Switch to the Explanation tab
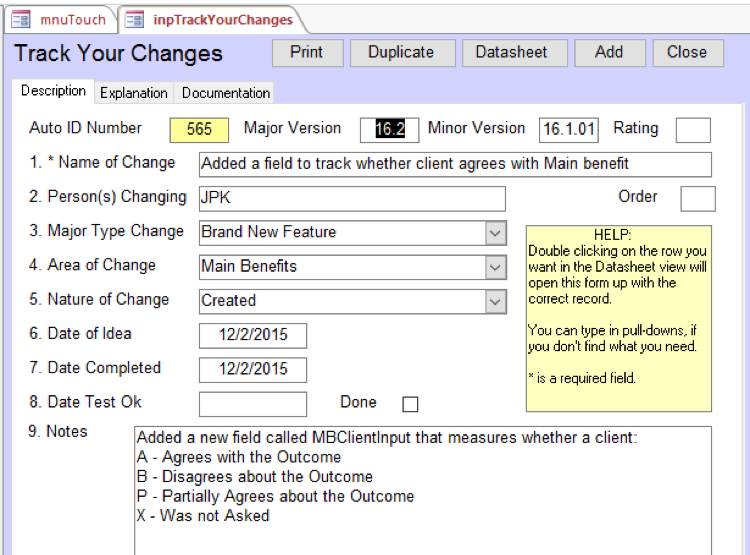 point(133,93)
